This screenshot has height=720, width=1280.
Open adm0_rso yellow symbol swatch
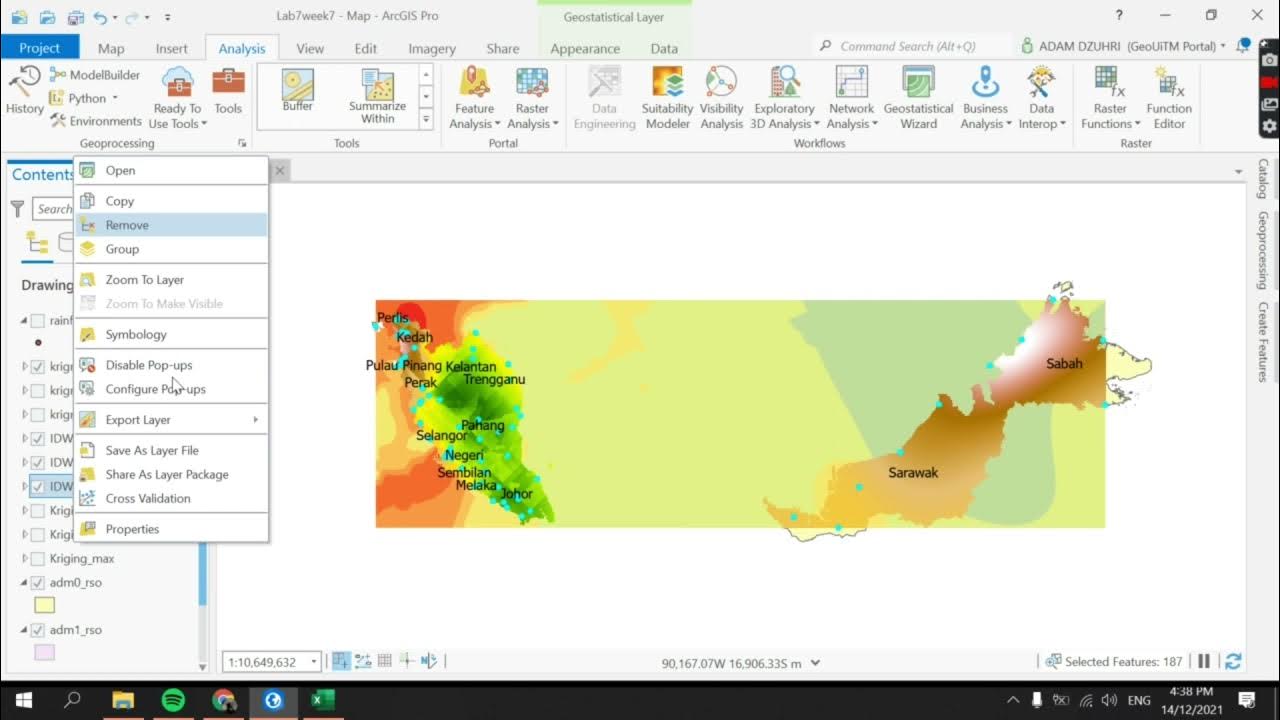coord(44,605)
